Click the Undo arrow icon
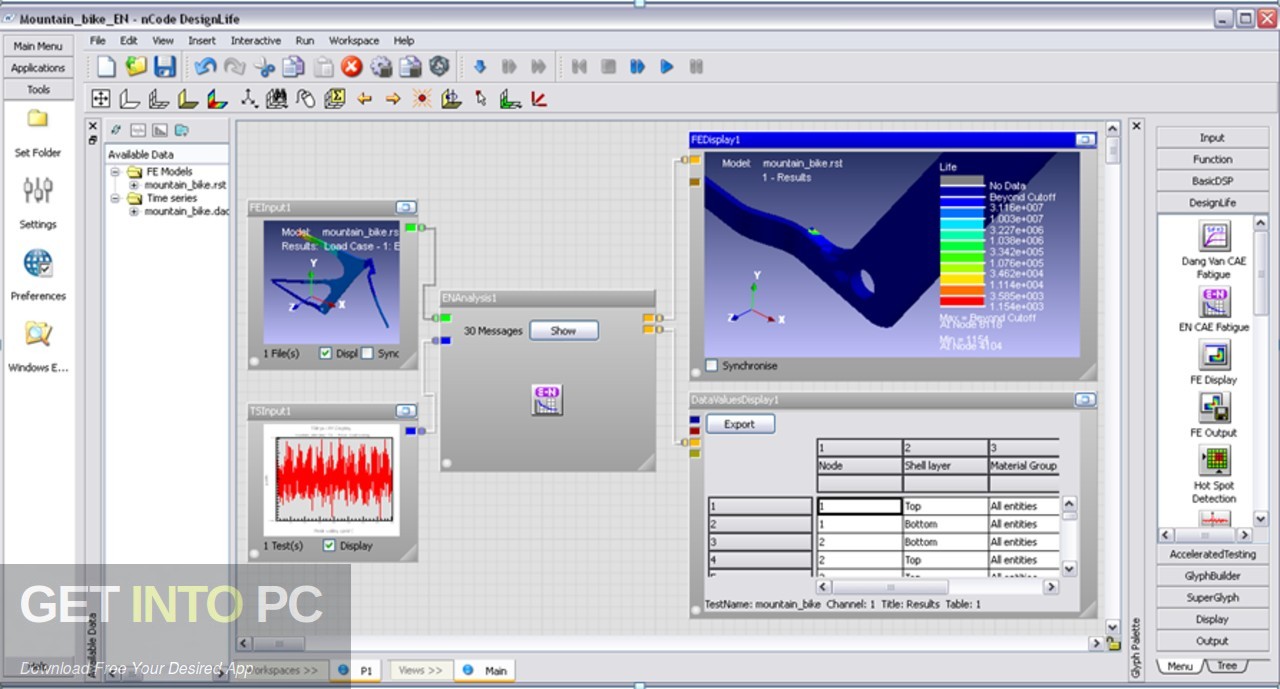The image size is (1280, 689). pyautogui.click(x=205, y=67)
